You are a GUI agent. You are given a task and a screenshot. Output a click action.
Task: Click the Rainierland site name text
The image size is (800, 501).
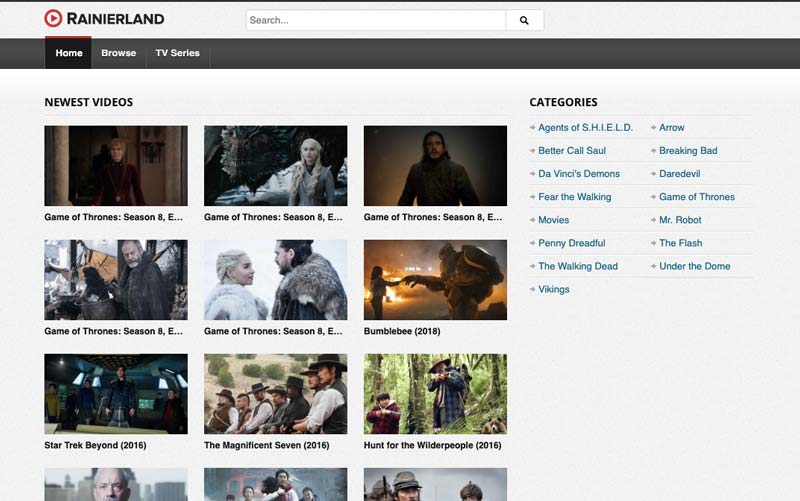[115, 19]
